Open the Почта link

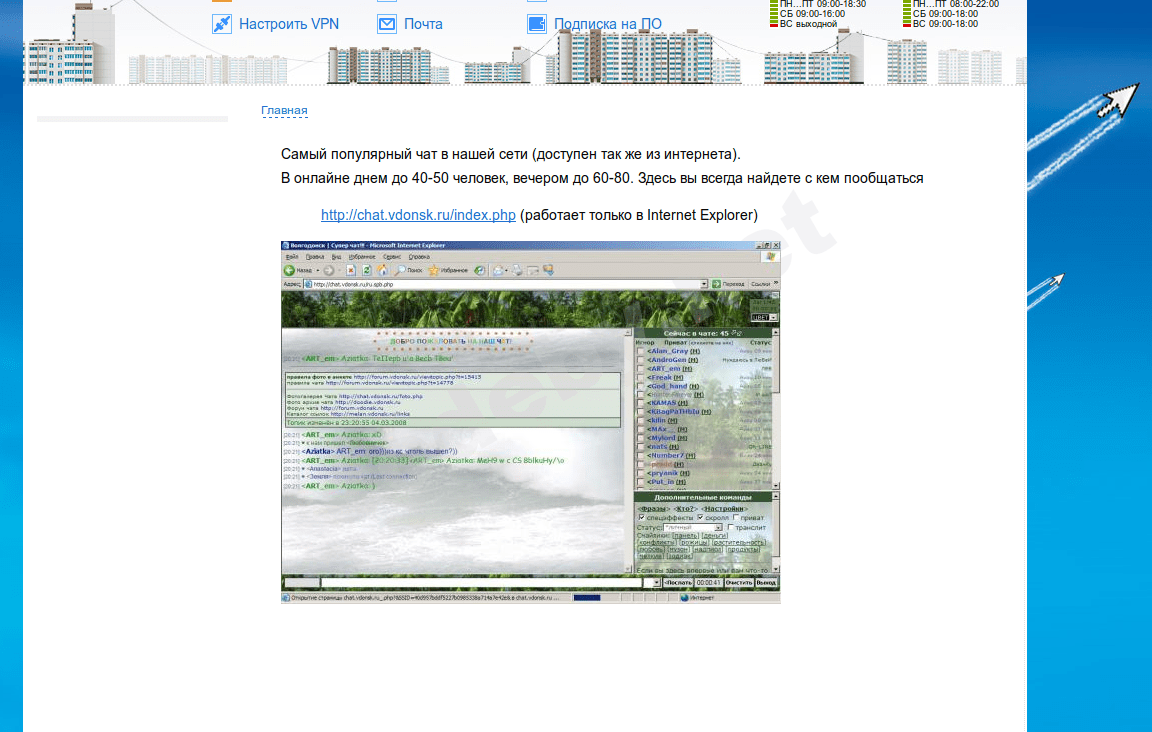(423, 24)
